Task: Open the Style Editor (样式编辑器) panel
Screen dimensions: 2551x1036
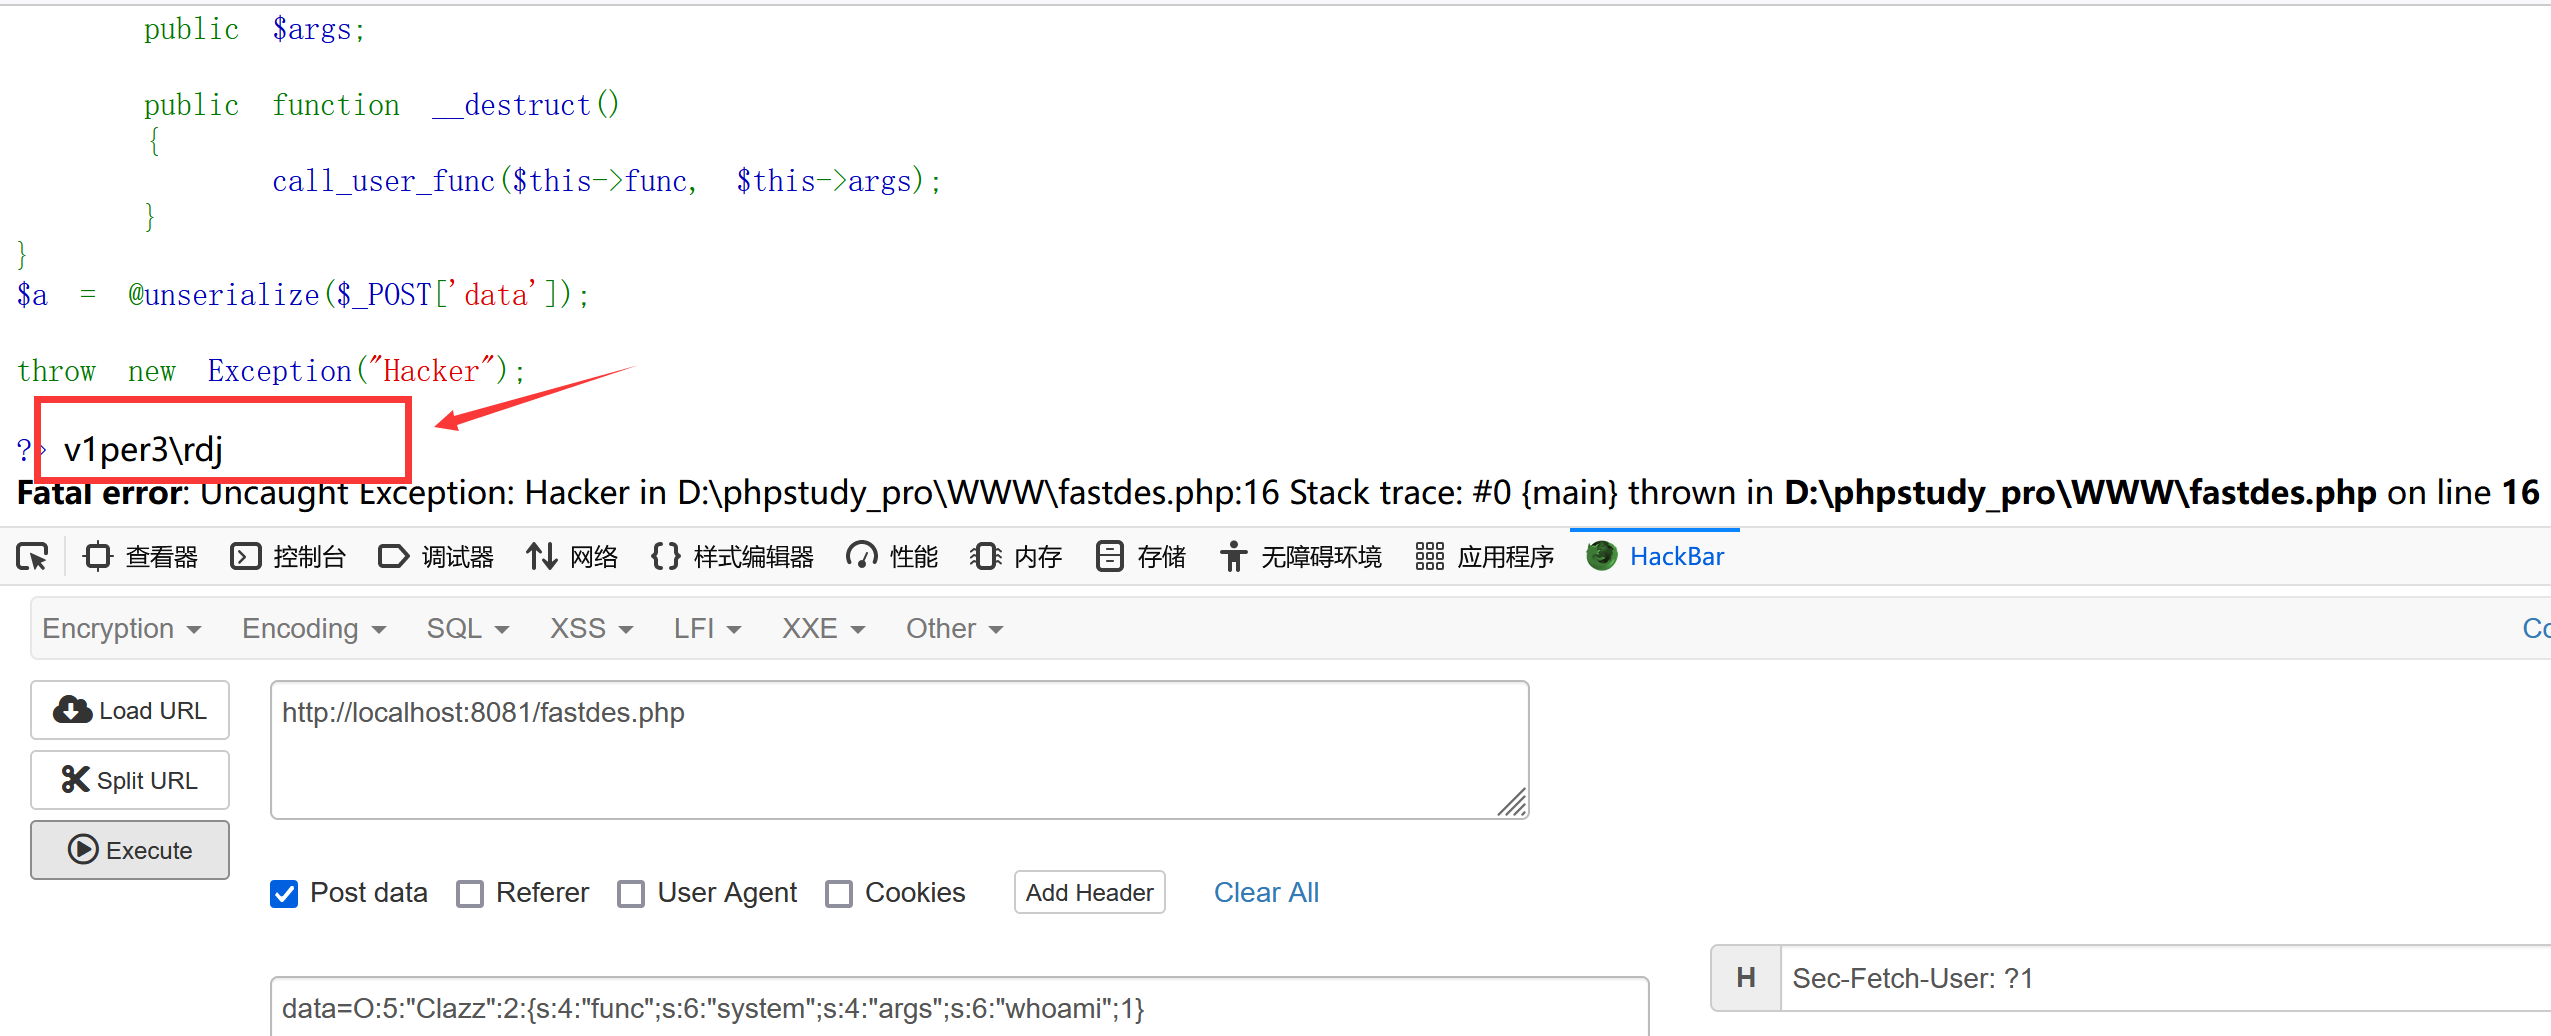Action: click(x=732, y=556)
